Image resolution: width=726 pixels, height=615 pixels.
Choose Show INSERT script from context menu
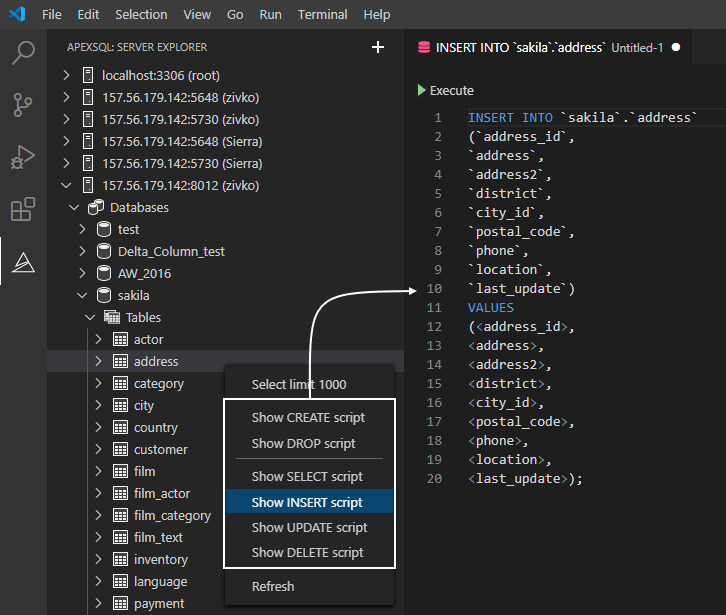pyautogui.click(x=307, y=503)
